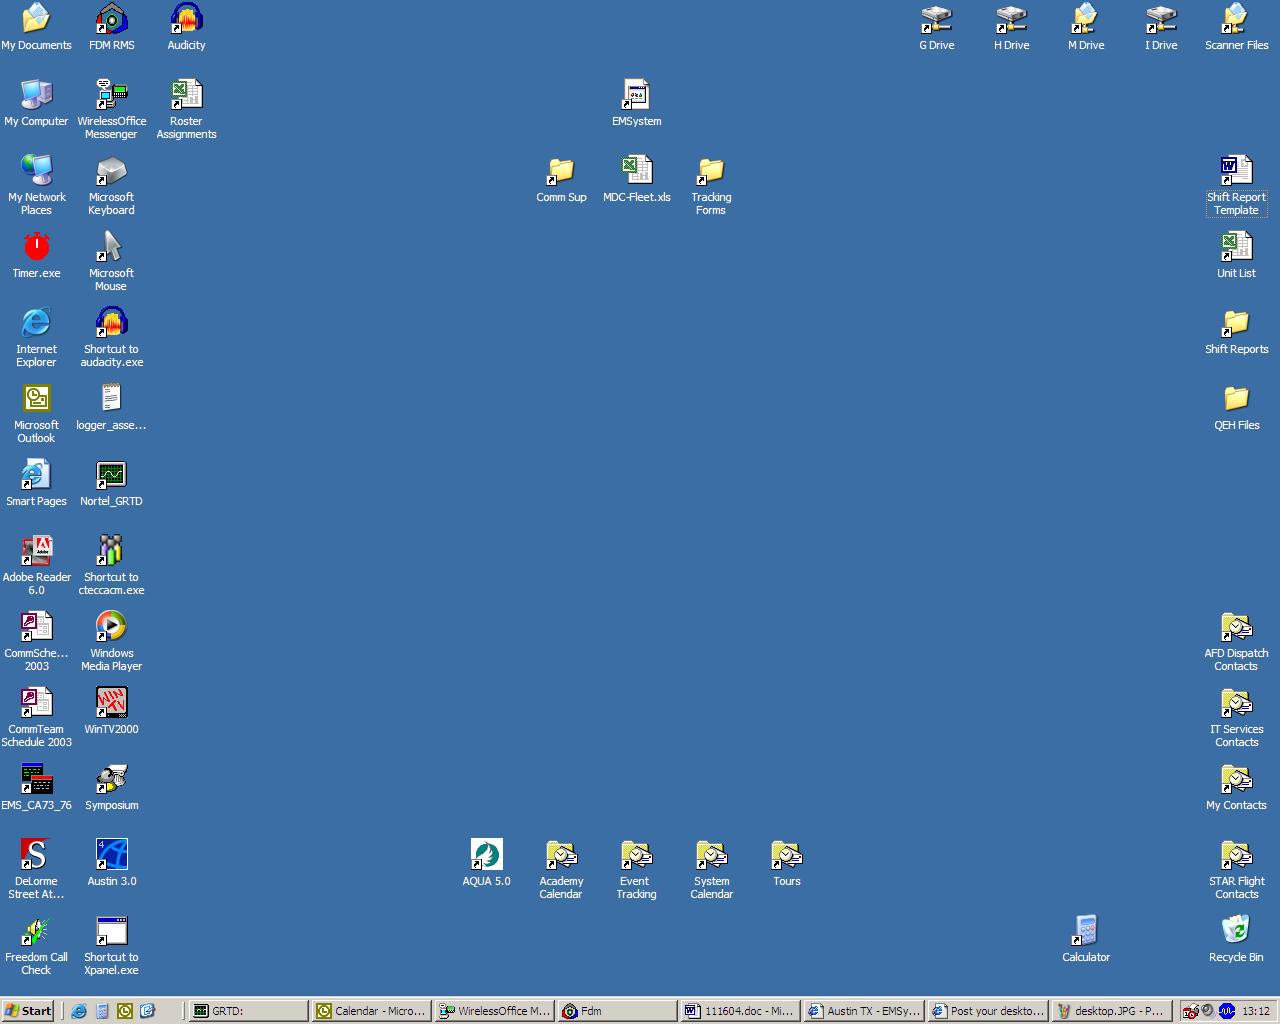
Task: Select the Shift Report Template document
Action: [1236, 185]
